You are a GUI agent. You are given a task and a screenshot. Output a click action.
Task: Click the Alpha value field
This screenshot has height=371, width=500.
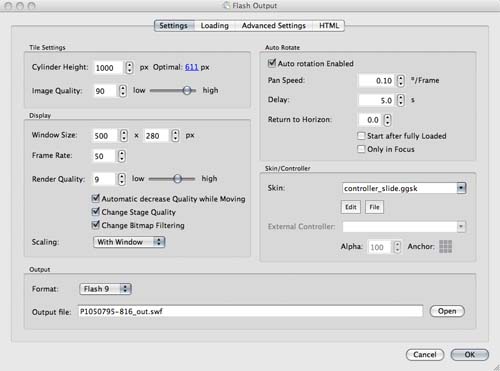(379, 247)
